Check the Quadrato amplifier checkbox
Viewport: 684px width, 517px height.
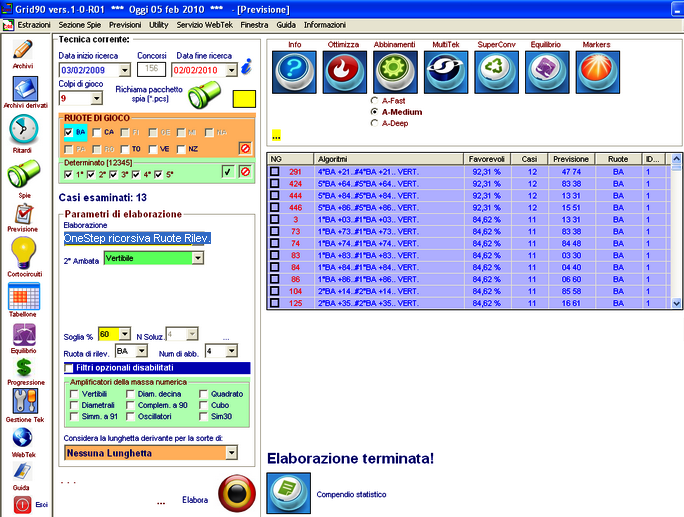(204, 394)
